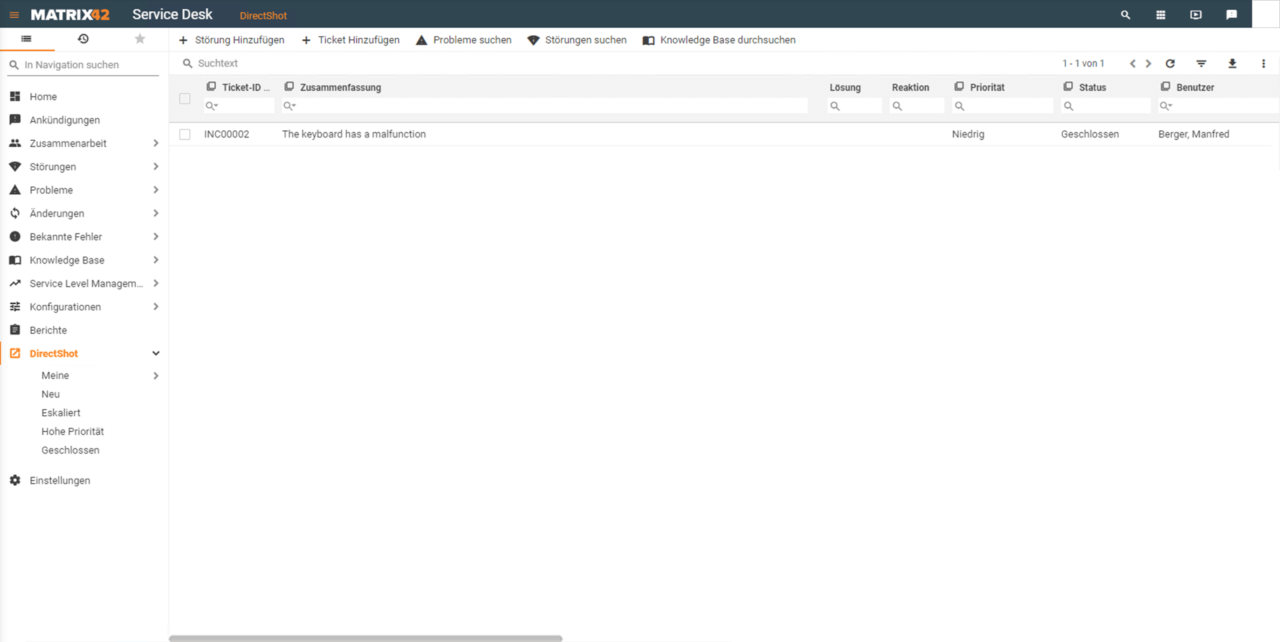This screenshot has width=1280, height=642.
Task: Open the feedback chat icon in header
Action: pos(1230,14)
